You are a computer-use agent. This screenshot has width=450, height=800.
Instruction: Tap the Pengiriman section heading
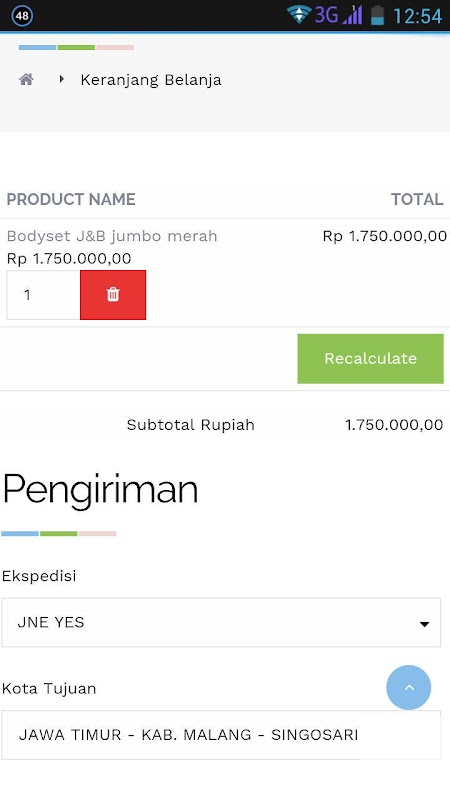tap(101, 490)
